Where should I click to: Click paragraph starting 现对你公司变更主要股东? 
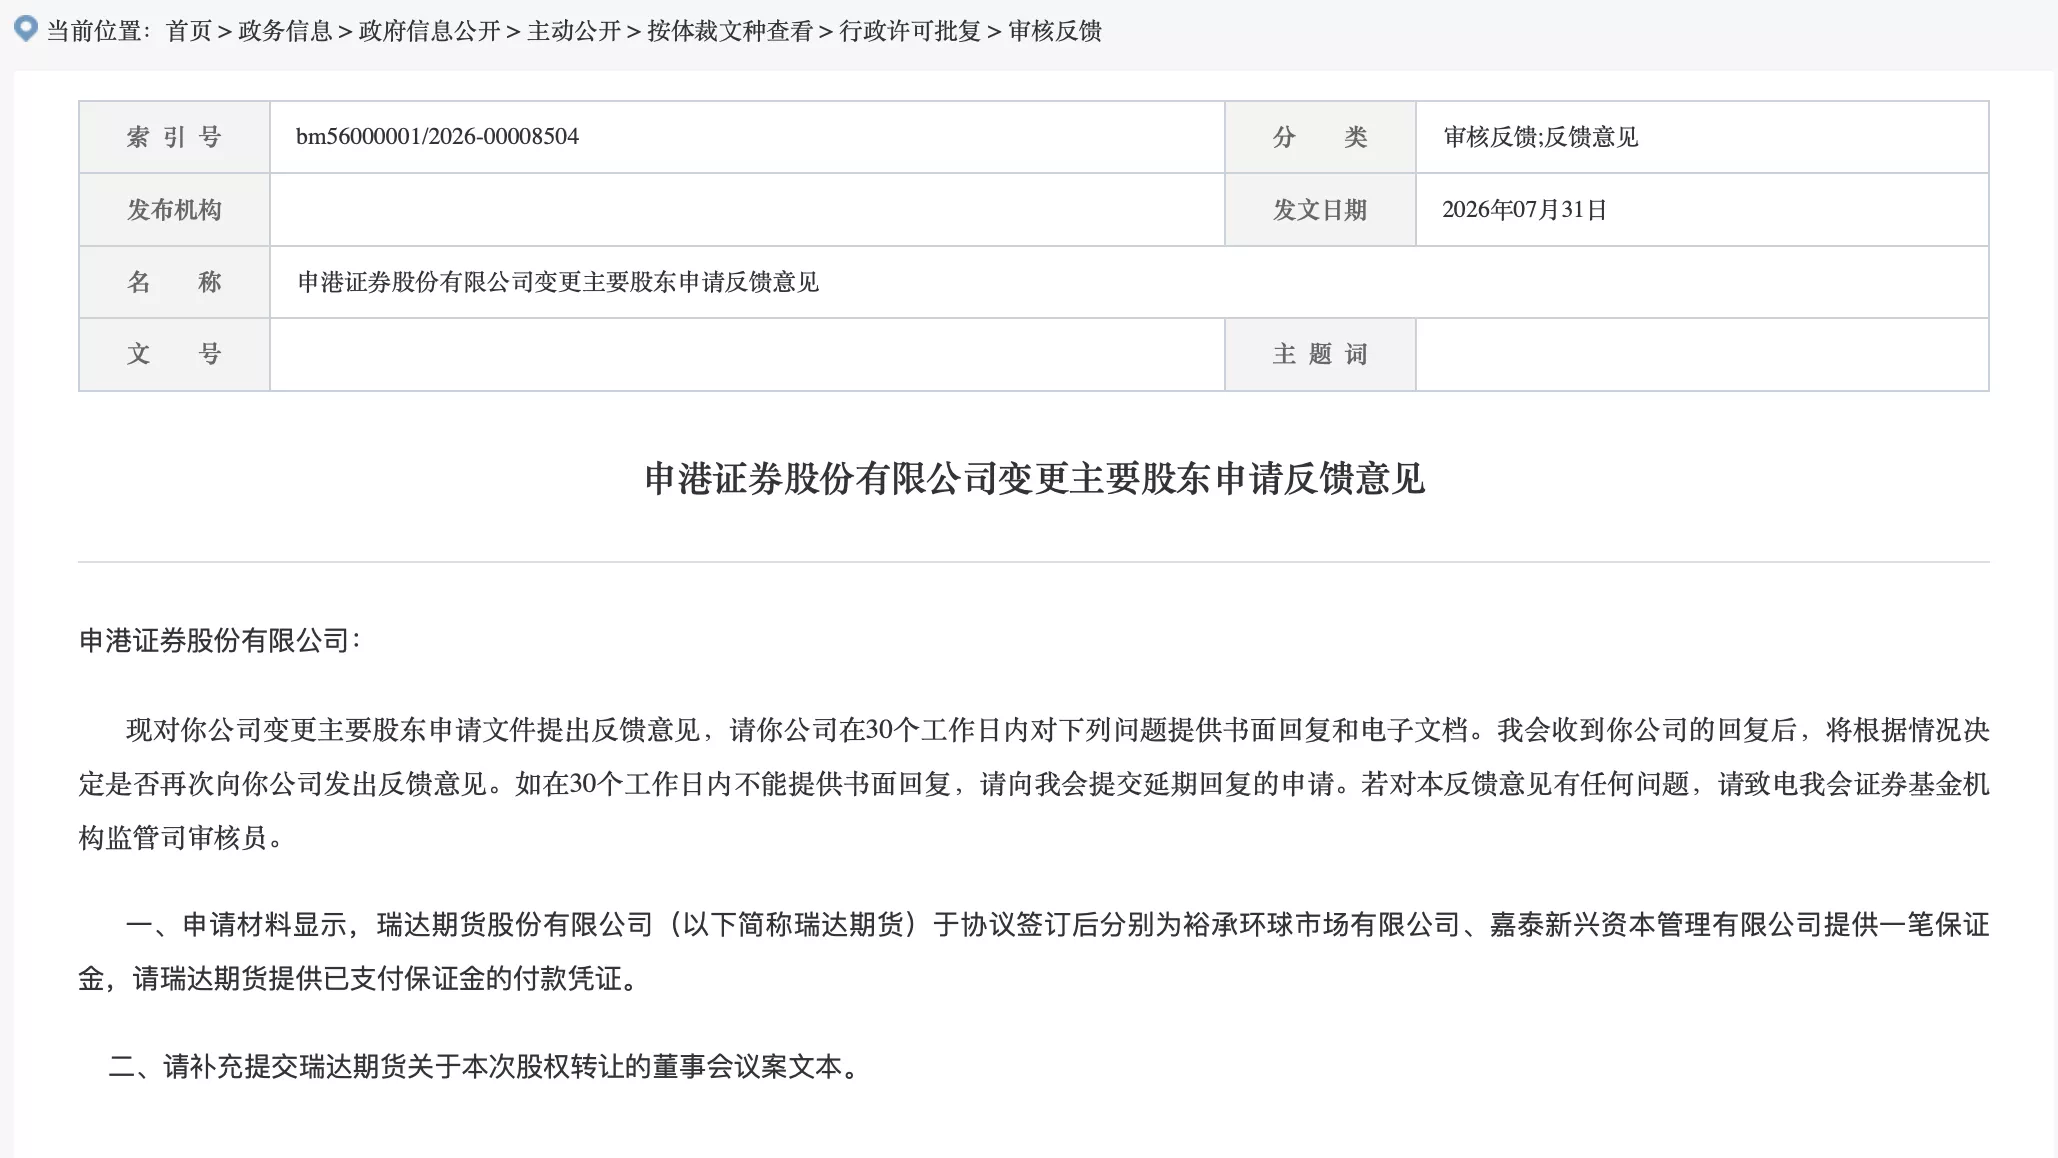1034,784
